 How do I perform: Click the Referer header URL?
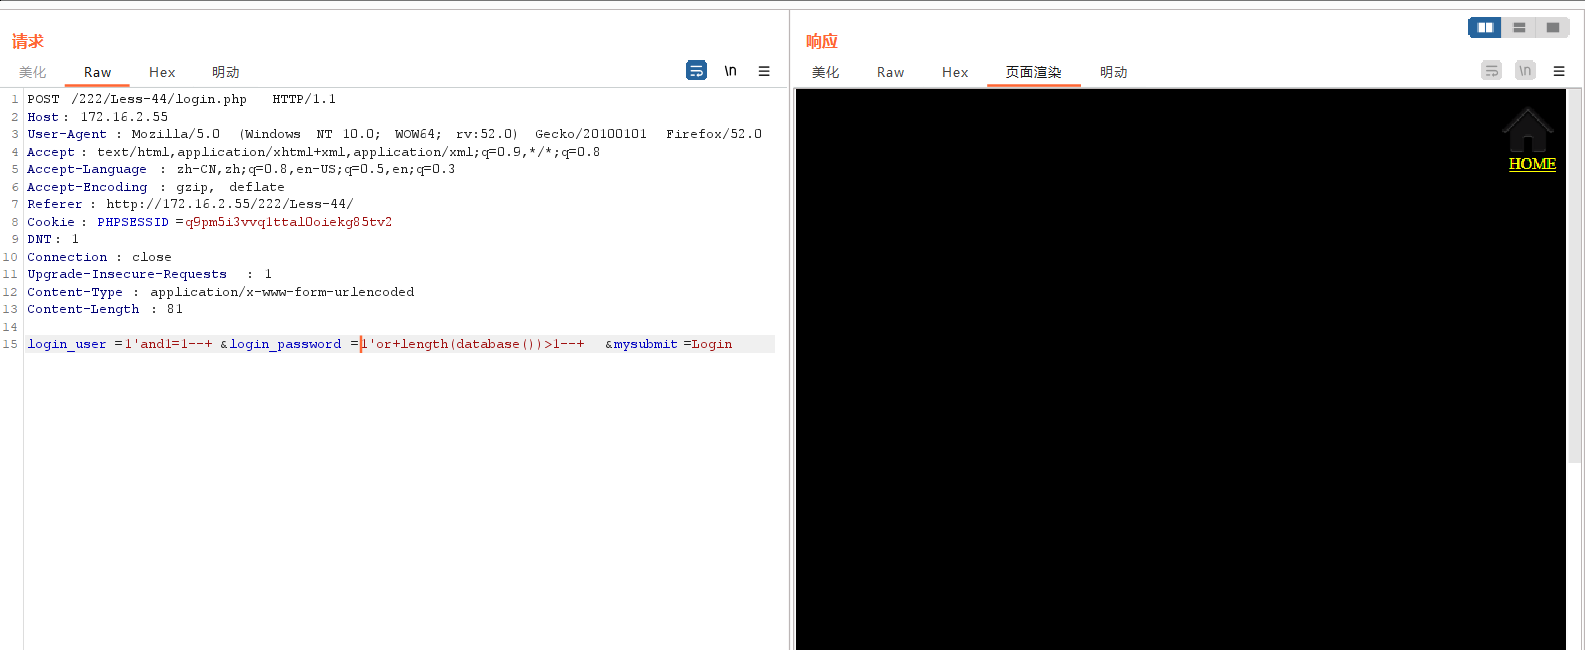(x=230, y=204)
